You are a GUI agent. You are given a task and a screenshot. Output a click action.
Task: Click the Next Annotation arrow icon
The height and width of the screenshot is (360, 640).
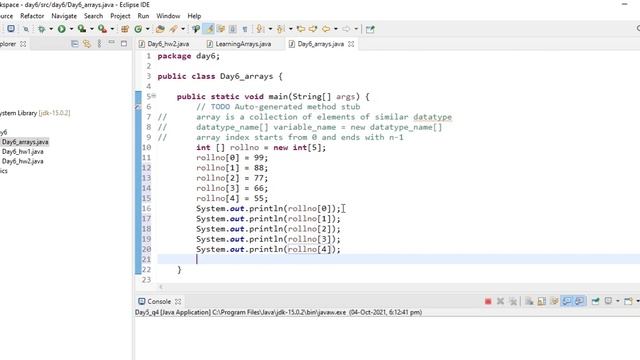point(260,29)
